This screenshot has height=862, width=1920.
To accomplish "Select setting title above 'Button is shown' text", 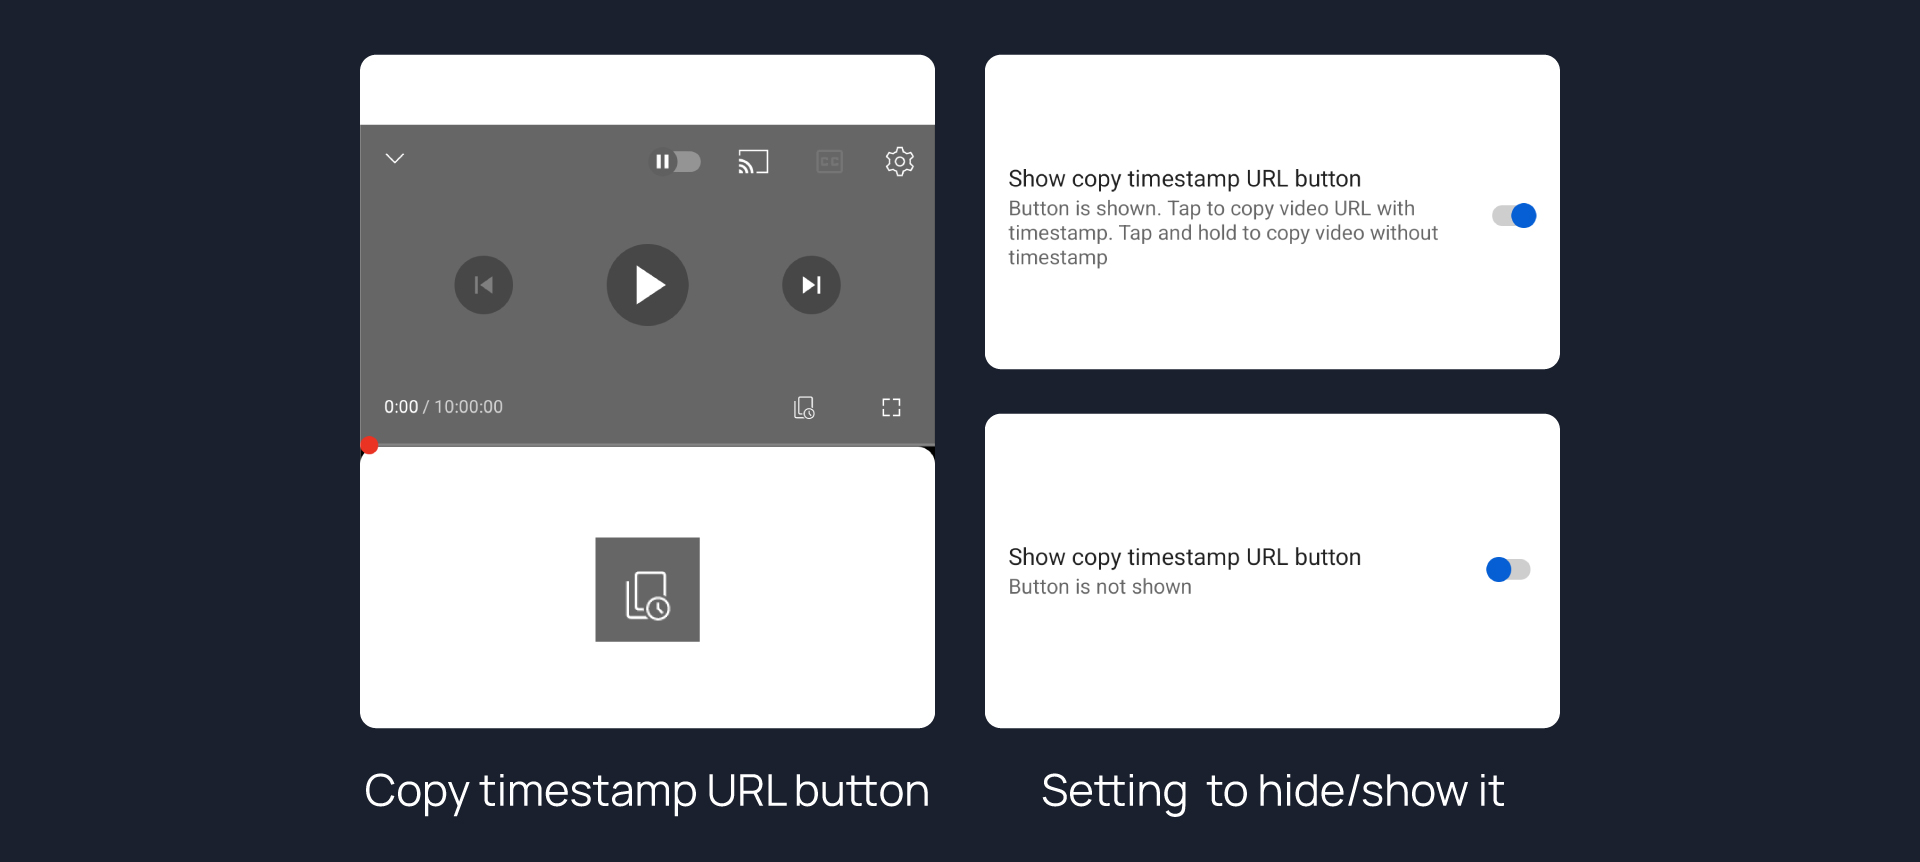I will (1184, 179).
